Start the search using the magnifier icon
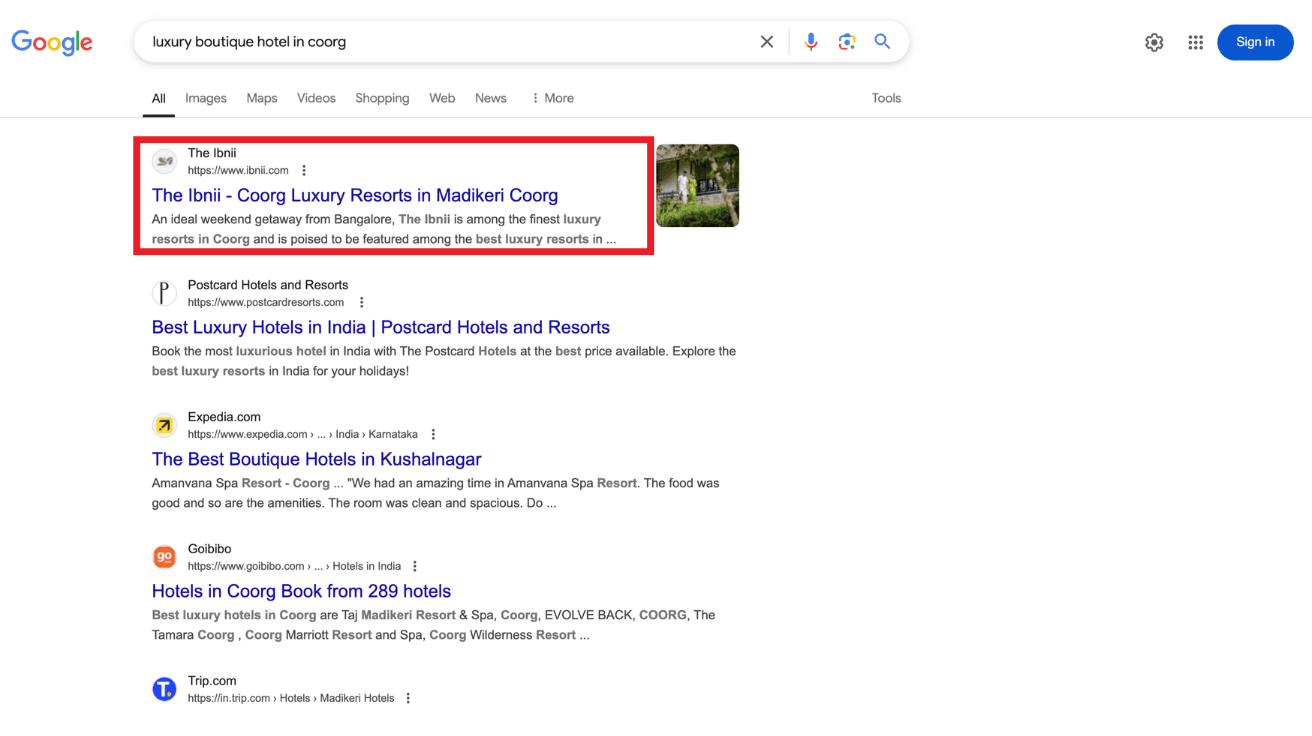This screenshot has height=736, width=1312. pos(881,41)
